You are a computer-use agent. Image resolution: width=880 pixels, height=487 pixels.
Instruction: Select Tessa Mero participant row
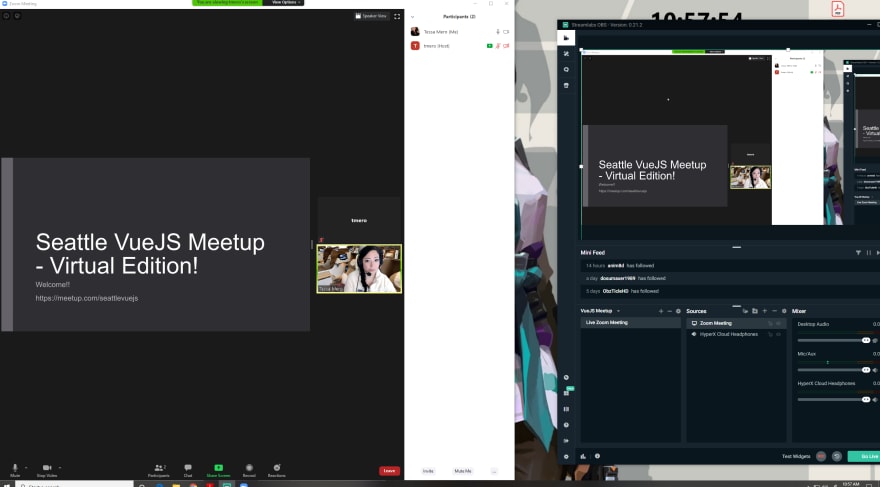click(x=460, y=32)
